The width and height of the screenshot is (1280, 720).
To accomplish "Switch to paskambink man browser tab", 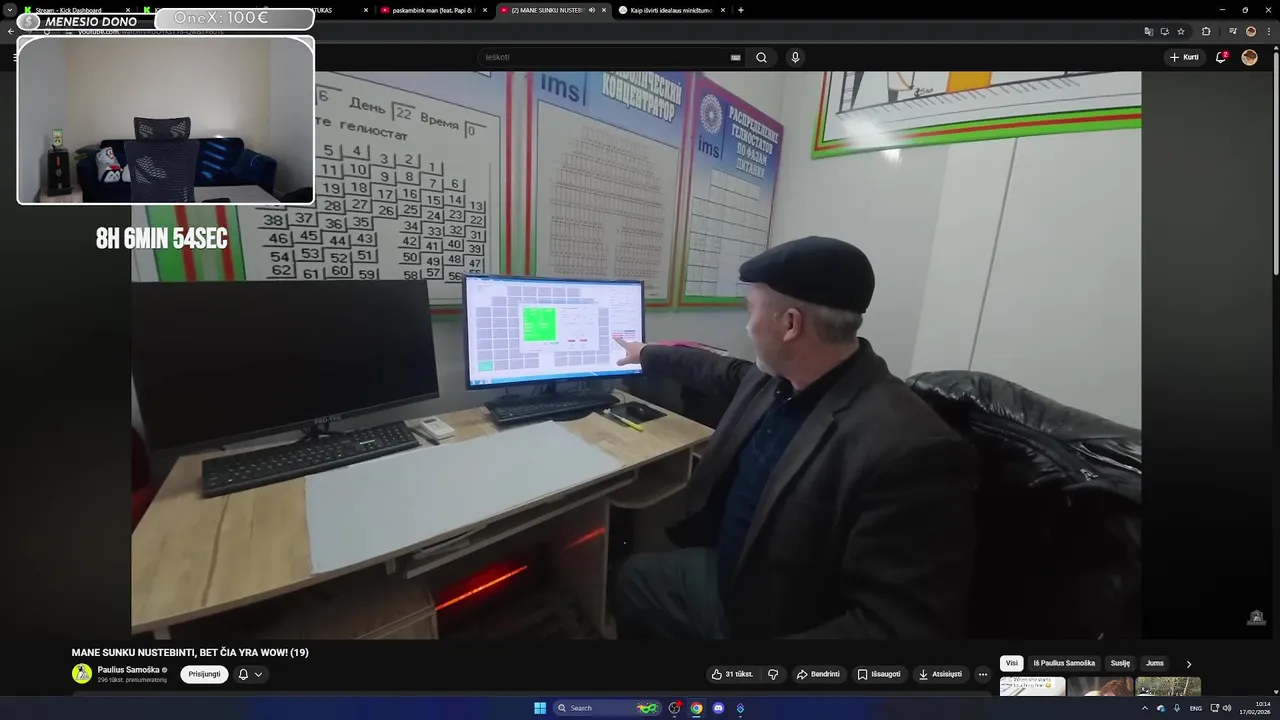I will pos(432,10).
